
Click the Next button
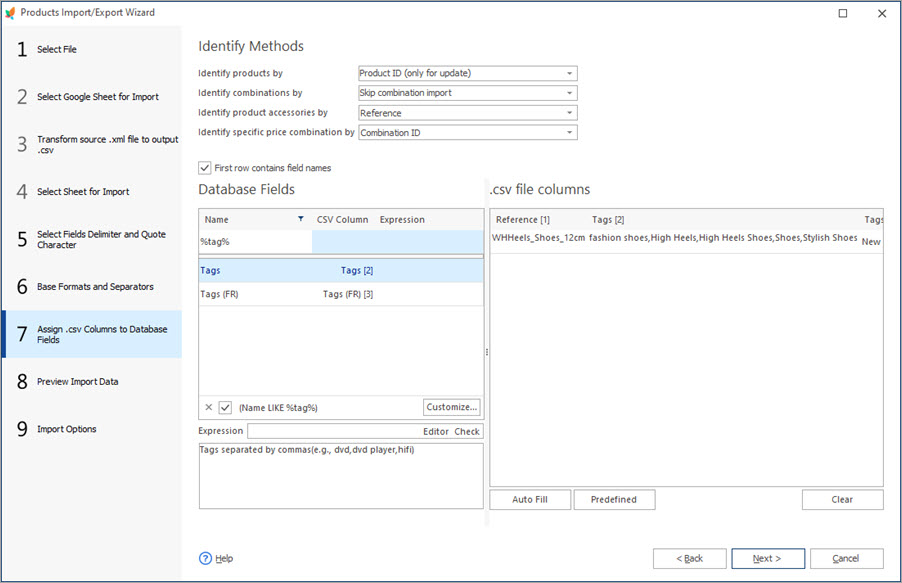[768, 558]
